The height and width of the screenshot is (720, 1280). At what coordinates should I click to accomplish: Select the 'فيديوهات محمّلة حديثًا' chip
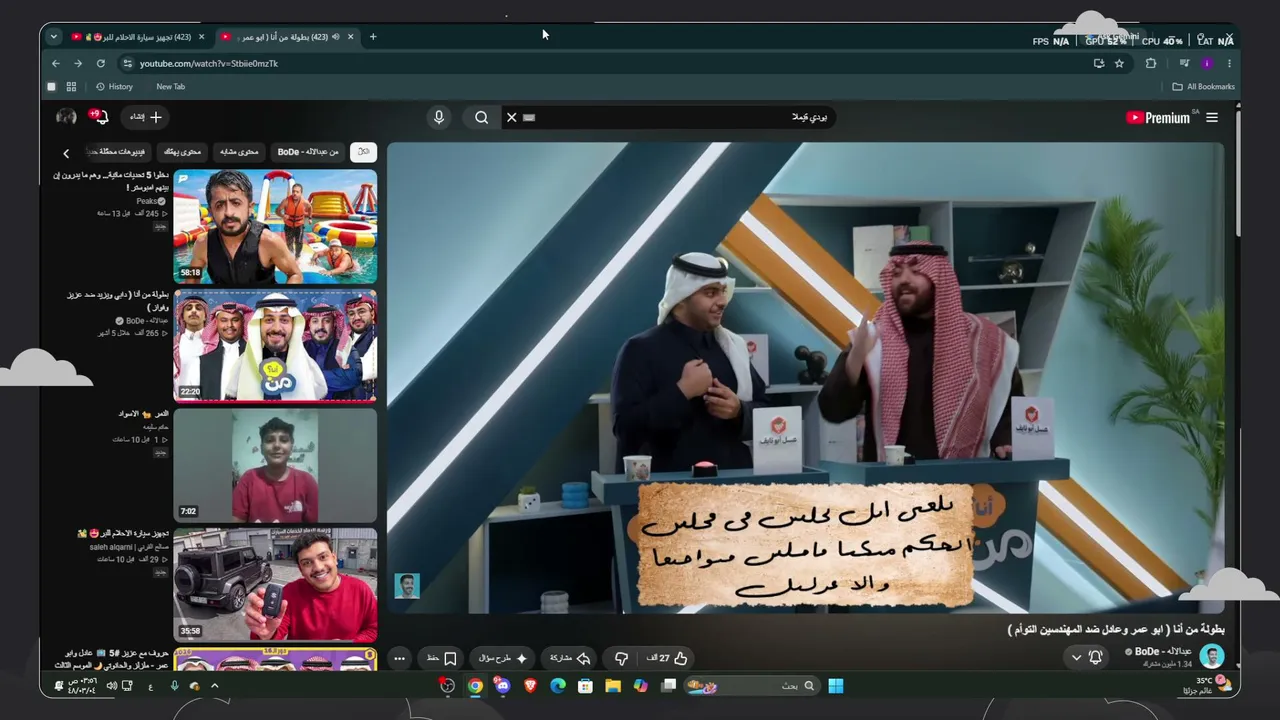click(119, 151)
